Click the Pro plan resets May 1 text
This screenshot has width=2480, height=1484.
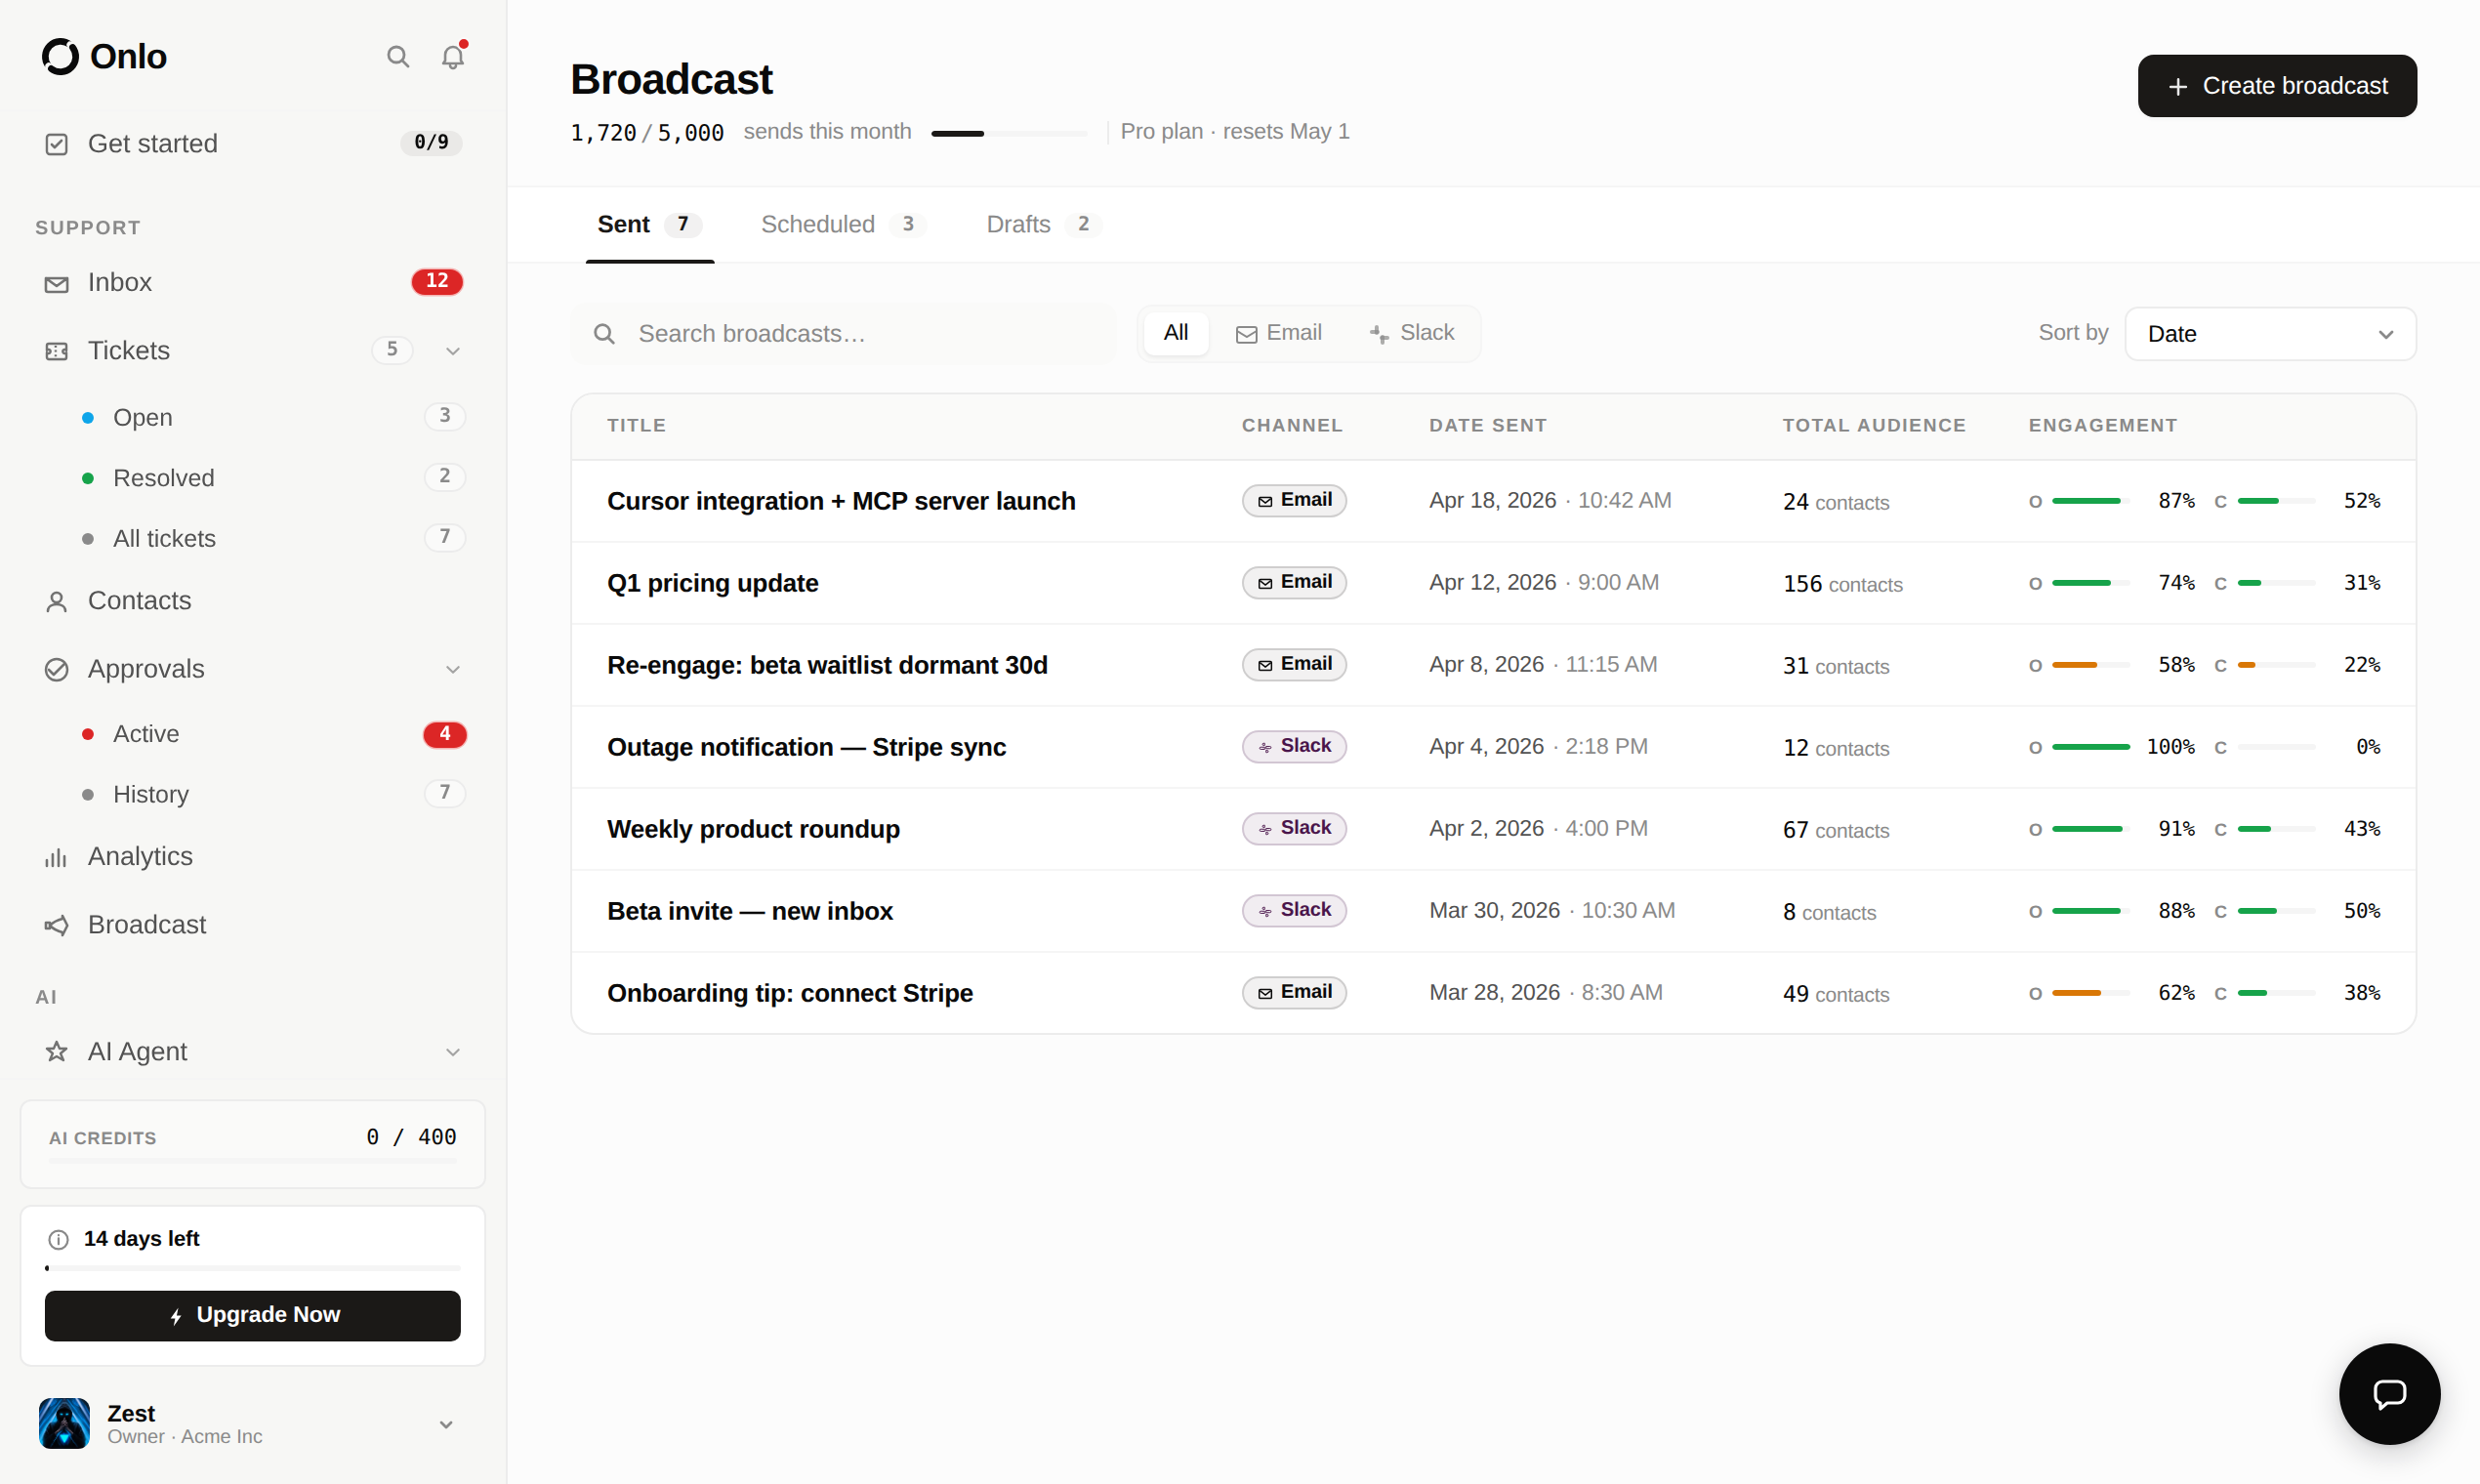(x=1234, y=132)
